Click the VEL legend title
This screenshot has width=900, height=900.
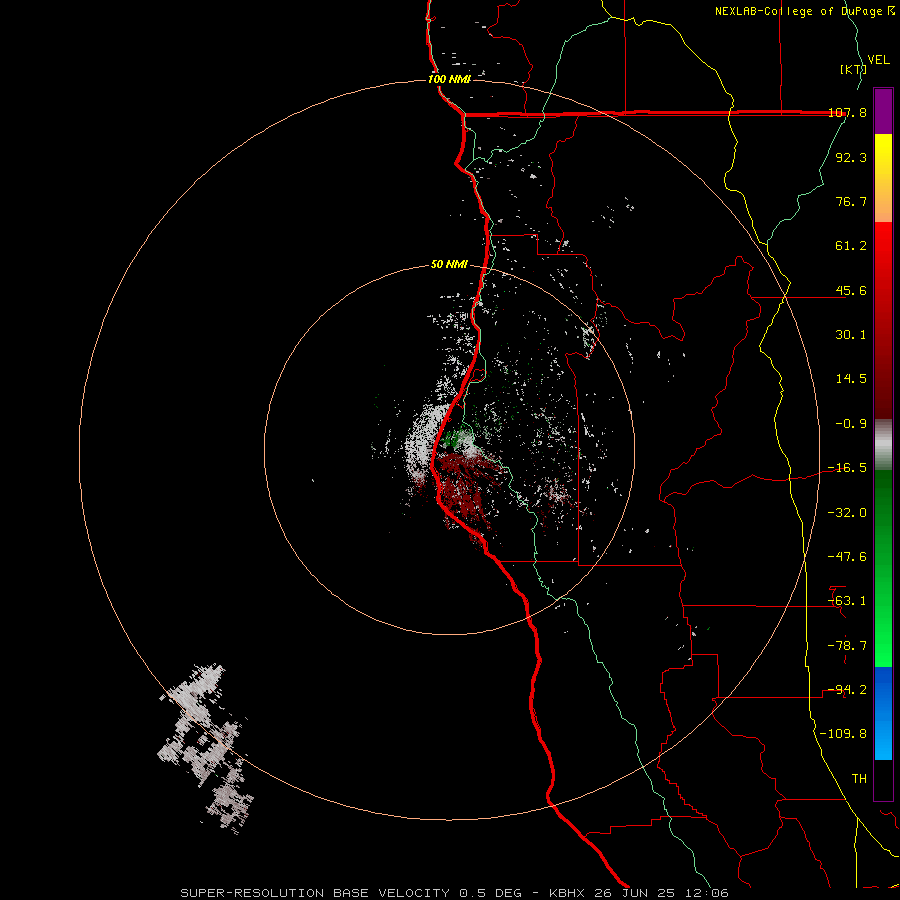[x=878, y=60]
